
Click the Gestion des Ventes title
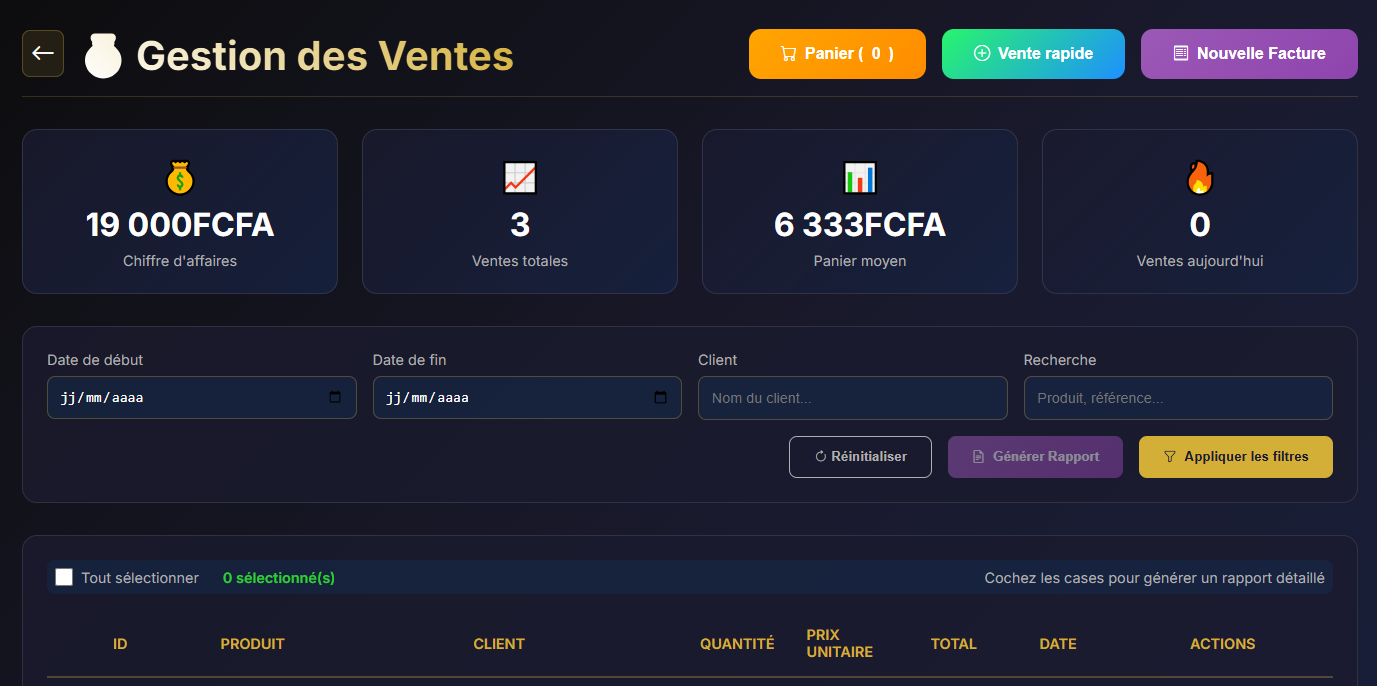[x=325, y=55]
